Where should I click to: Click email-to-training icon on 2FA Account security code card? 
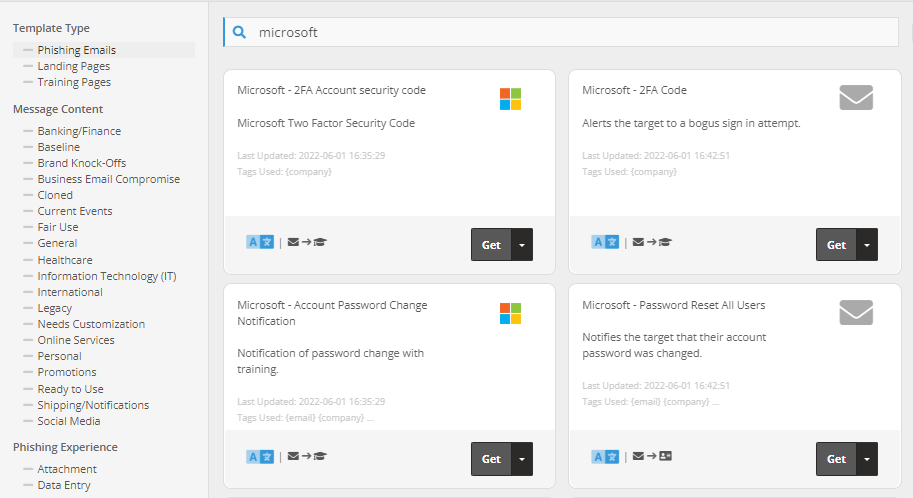[307, 242]
